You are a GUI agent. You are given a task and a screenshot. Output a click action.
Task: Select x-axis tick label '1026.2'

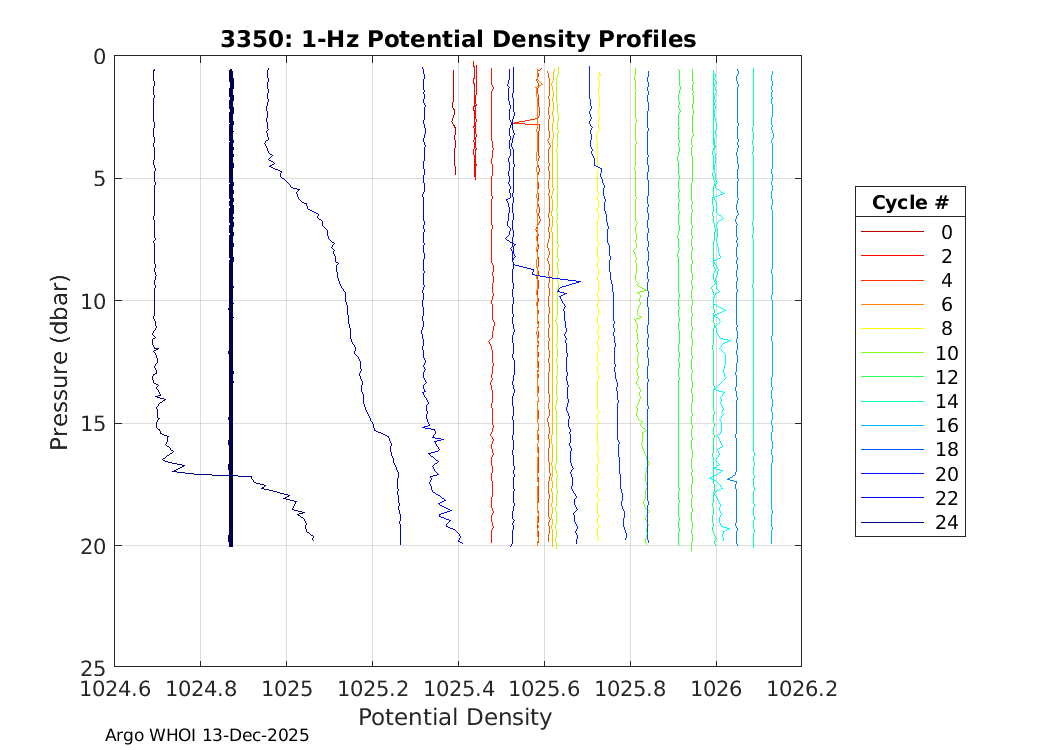coord(801,689)
